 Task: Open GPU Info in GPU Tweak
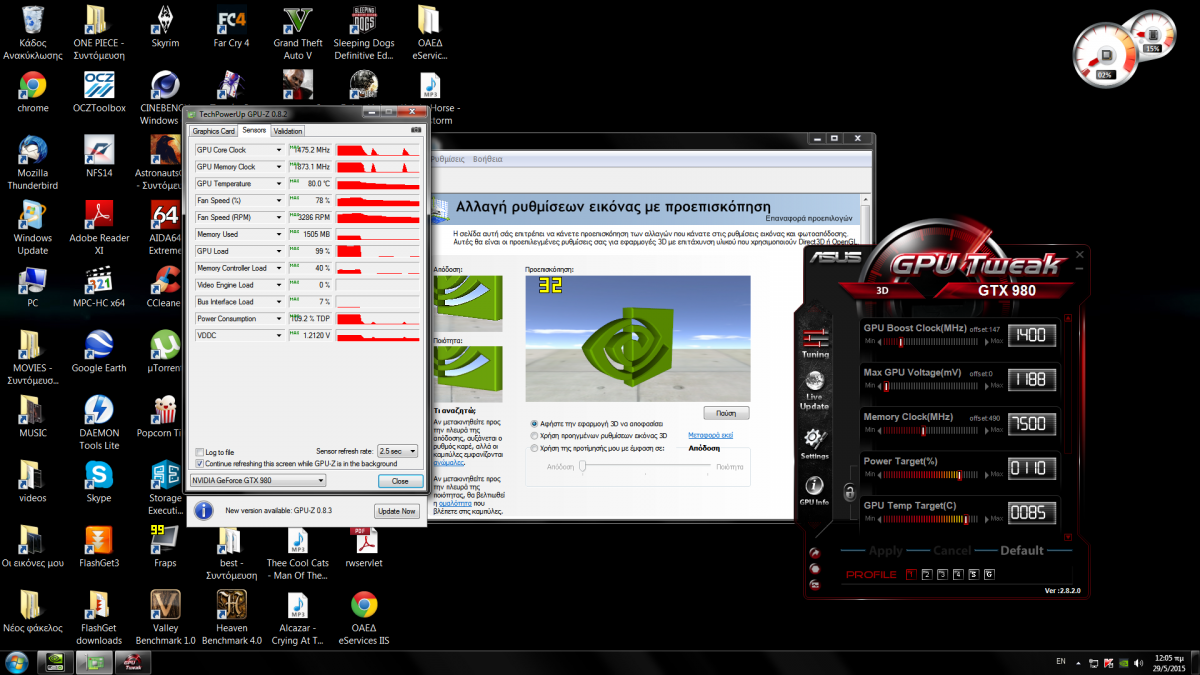pos(815,490)
